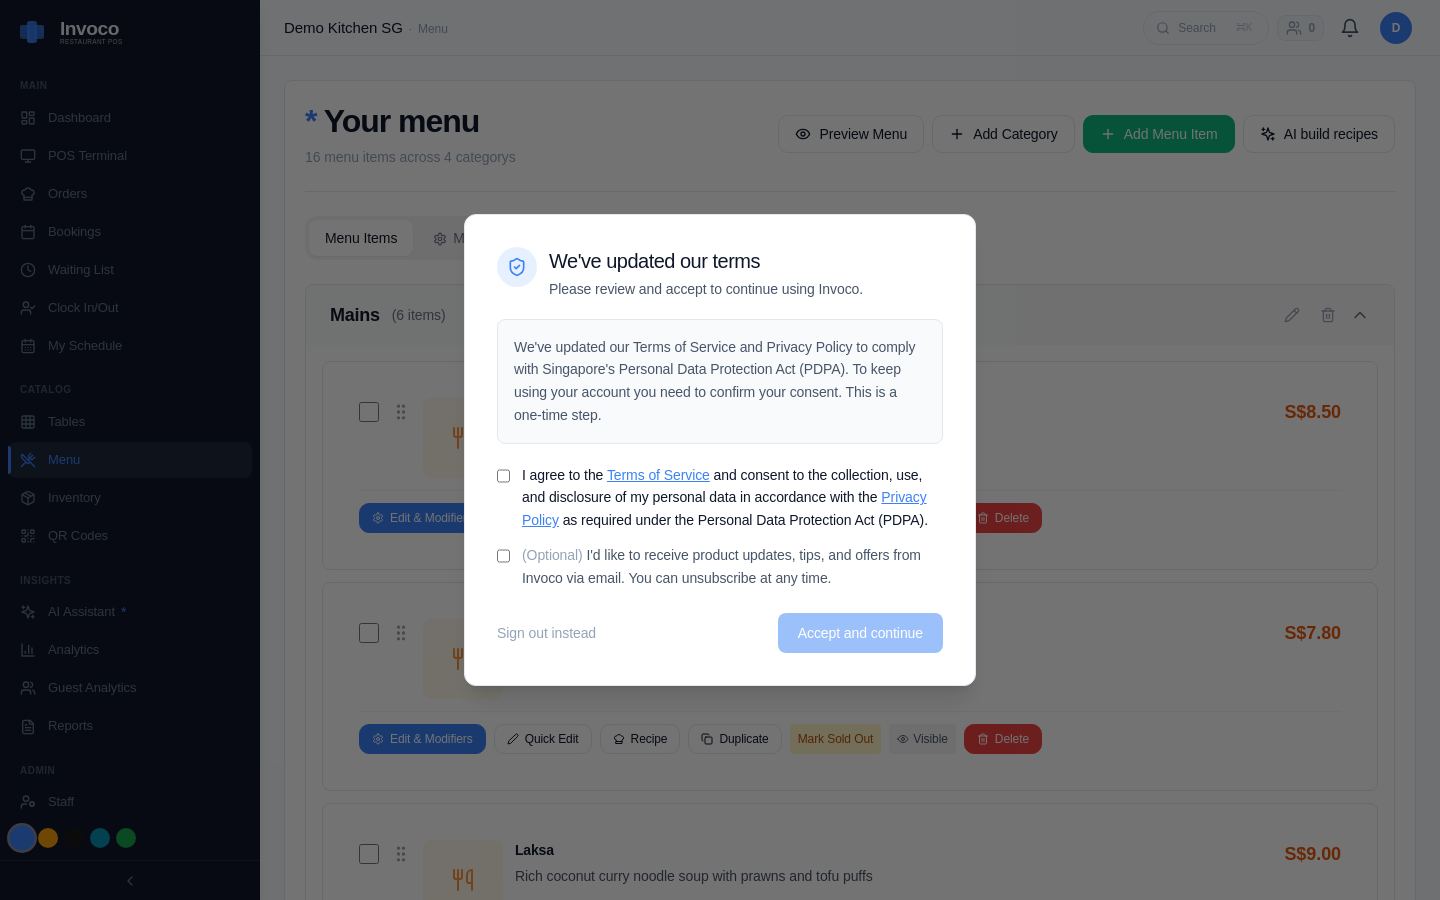Open the Terms of Service link

click(x=658, y=475)
